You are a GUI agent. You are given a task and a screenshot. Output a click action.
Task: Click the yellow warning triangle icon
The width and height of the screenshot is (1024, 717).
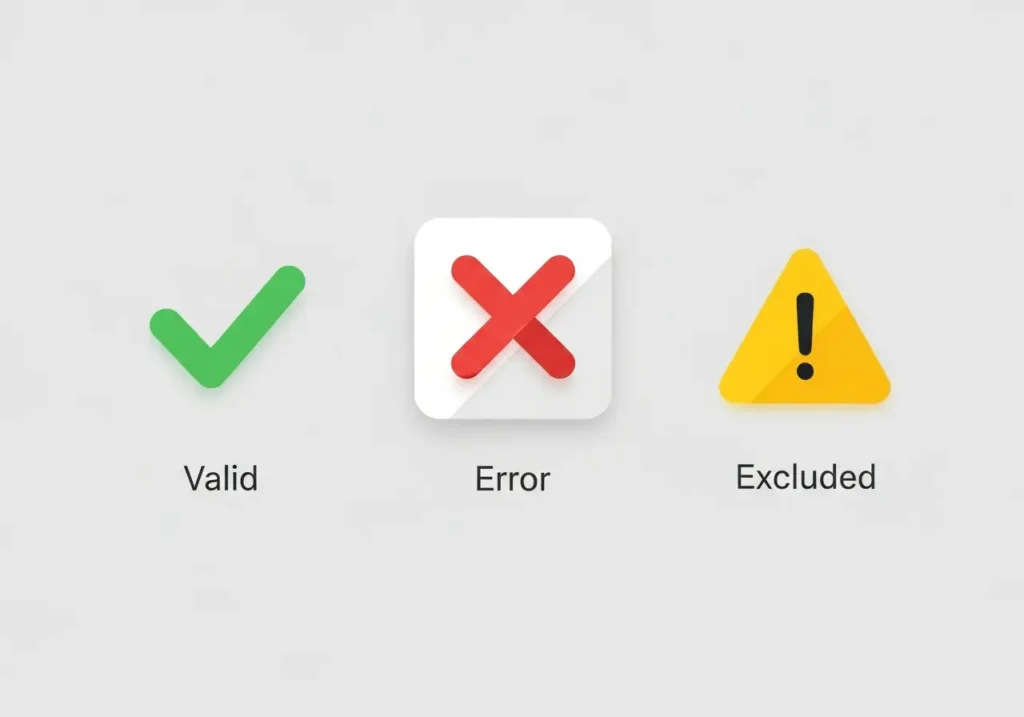coord(805,327)
